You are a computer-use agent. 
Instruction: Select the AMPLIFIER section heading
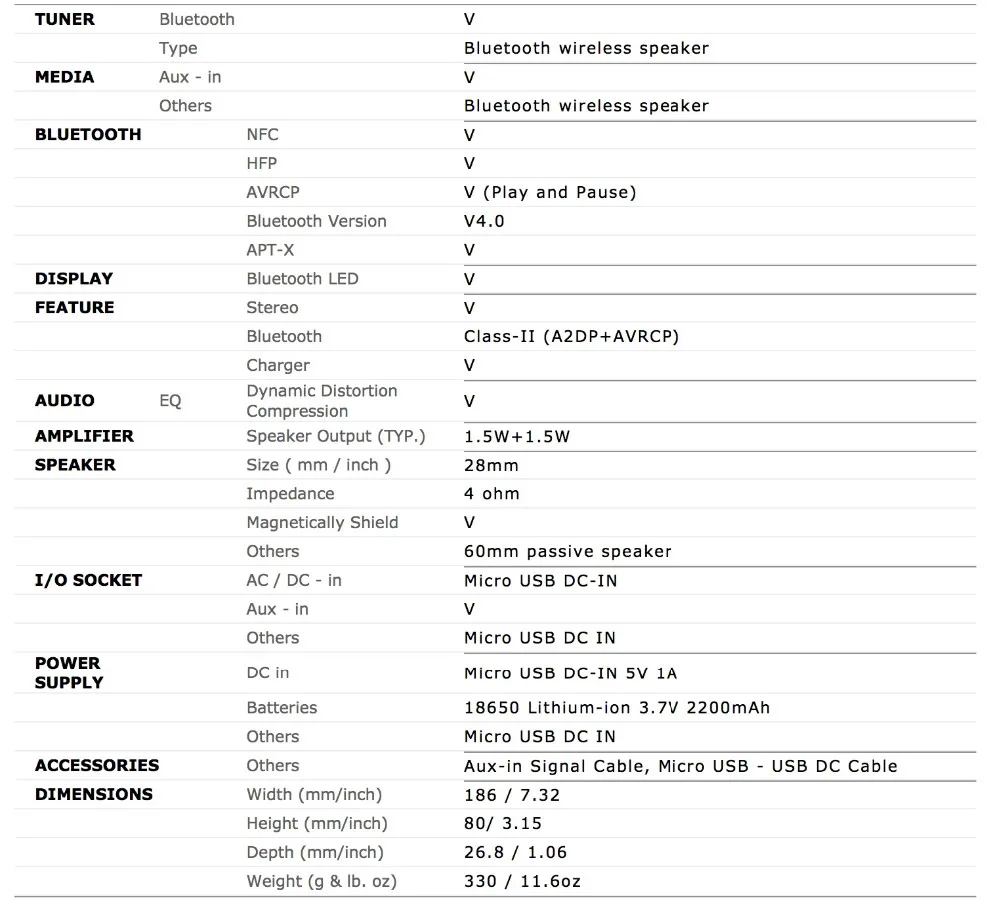coord(84,436)
